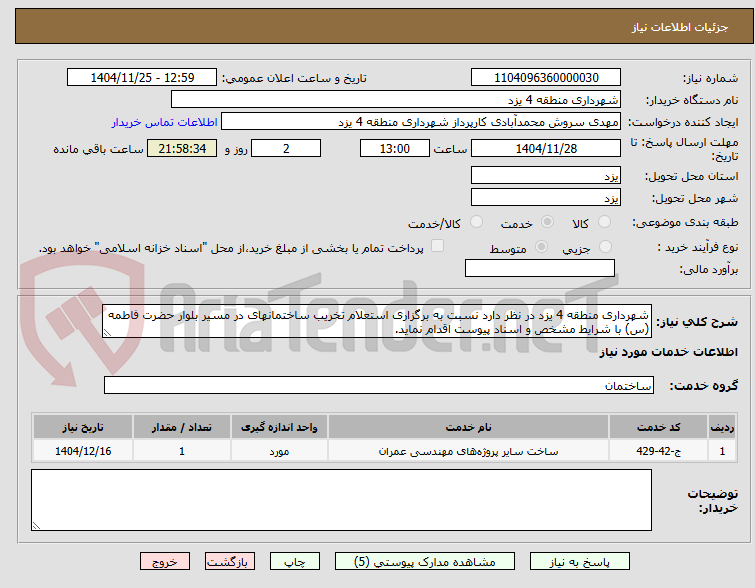The width and height of the screenshot is (755, 588).
Task: Click the تاریخ نیاز column header
Action: (83, 427)
